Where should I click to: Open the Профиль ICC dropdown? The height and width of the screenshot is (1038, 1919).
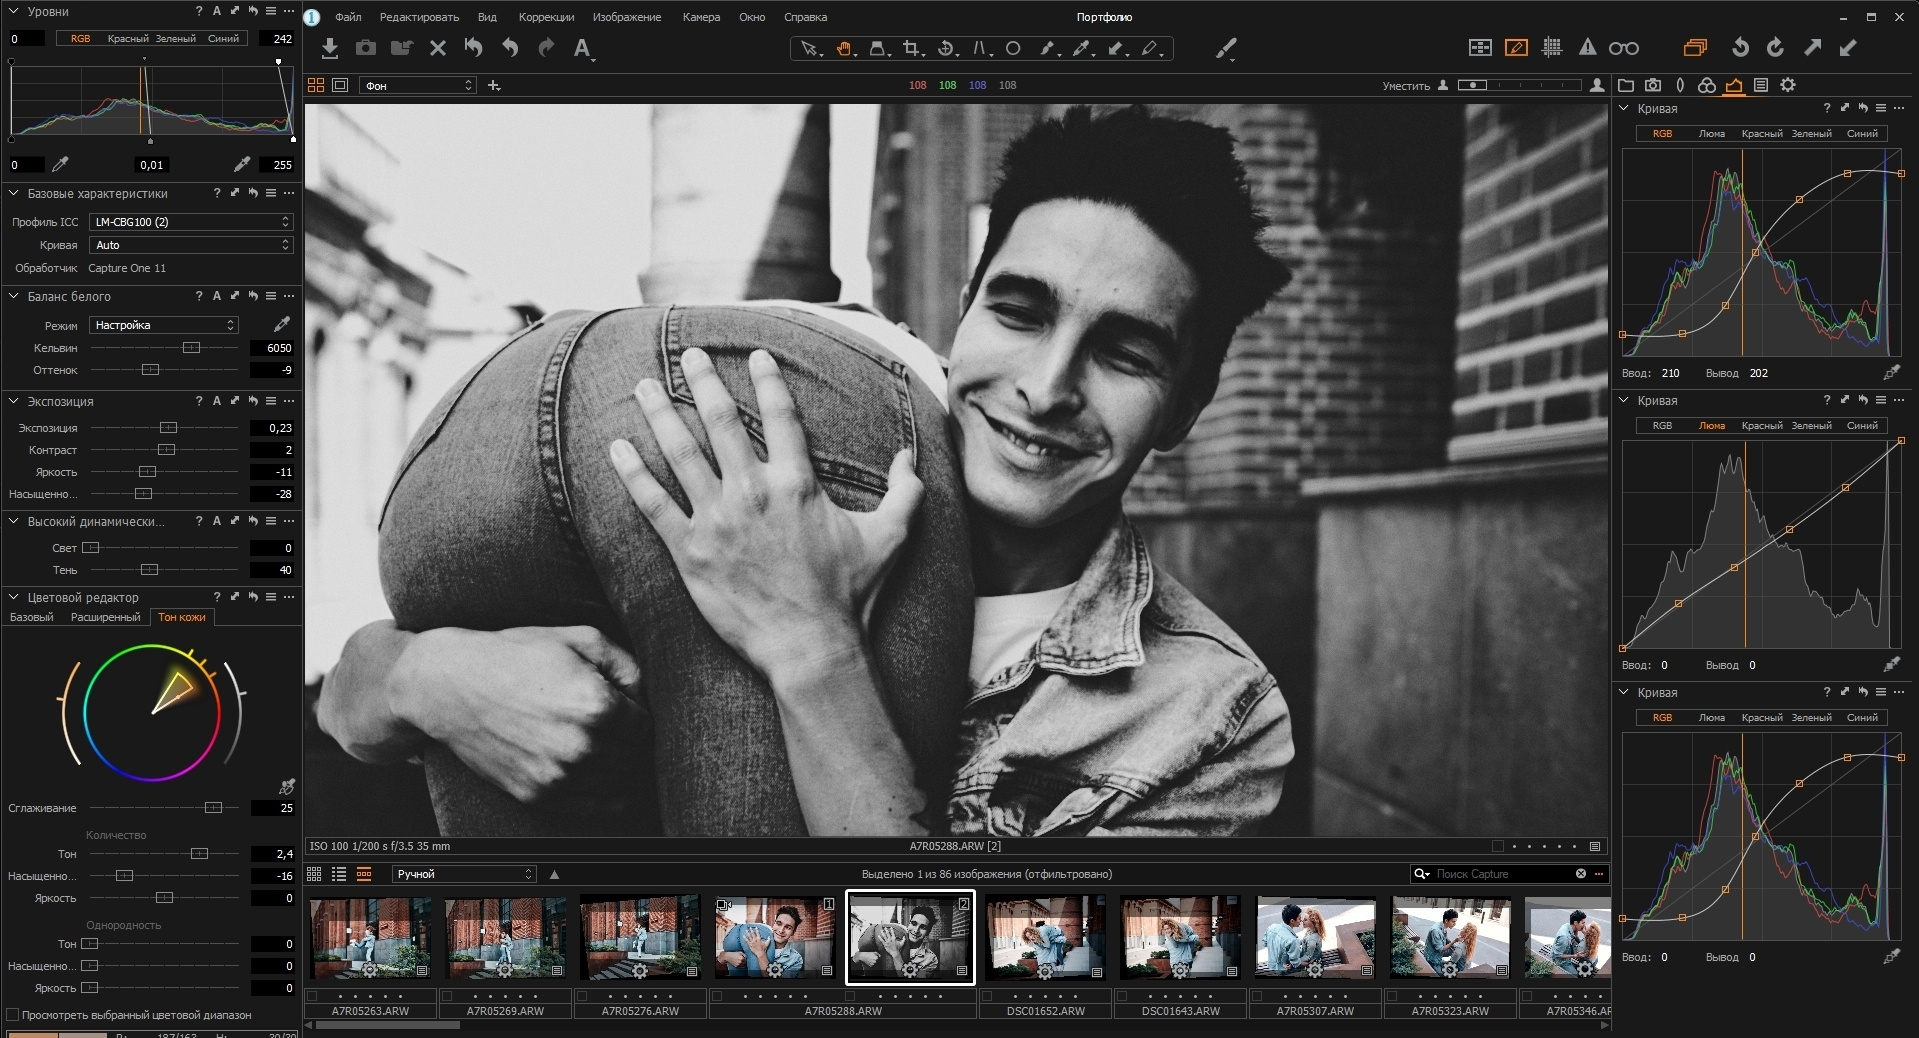pos(190,222)
